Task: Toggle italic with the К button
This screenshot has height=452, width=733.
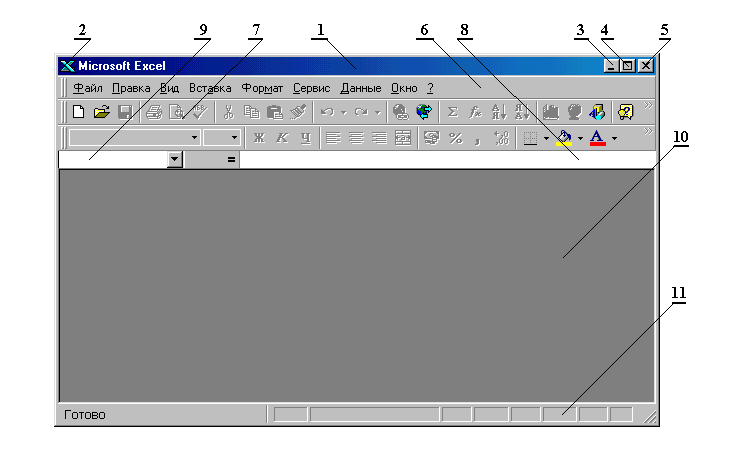Action: coord(282,138)
